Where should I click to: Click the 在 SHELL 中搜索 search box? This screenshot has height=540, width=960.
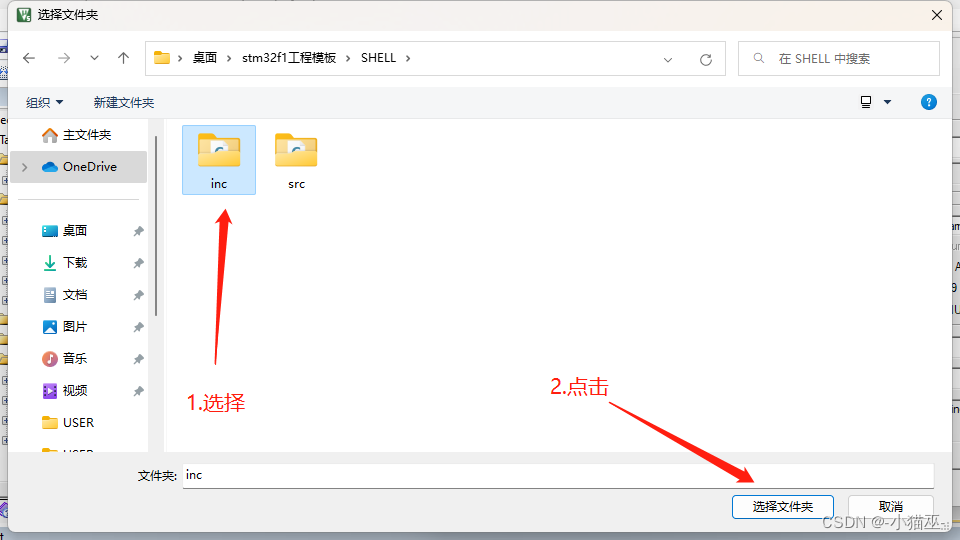839,59
